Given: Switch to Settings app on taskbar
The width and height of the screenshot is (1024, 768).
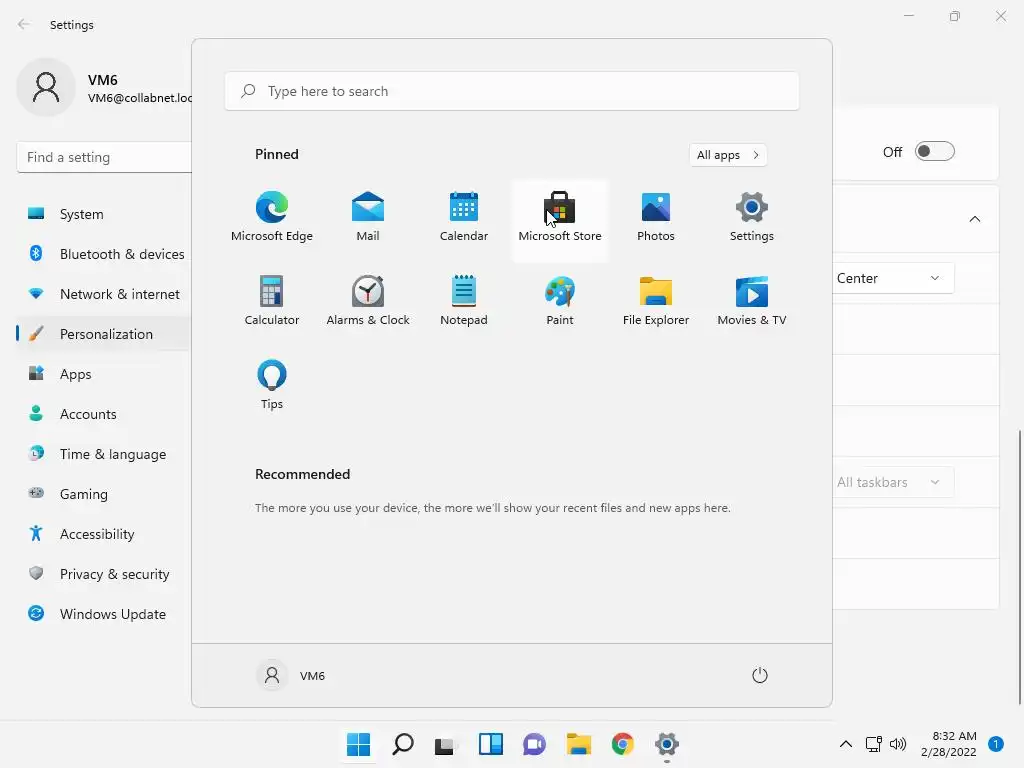Looking at the screenshot, I should [x=667, y=744].
